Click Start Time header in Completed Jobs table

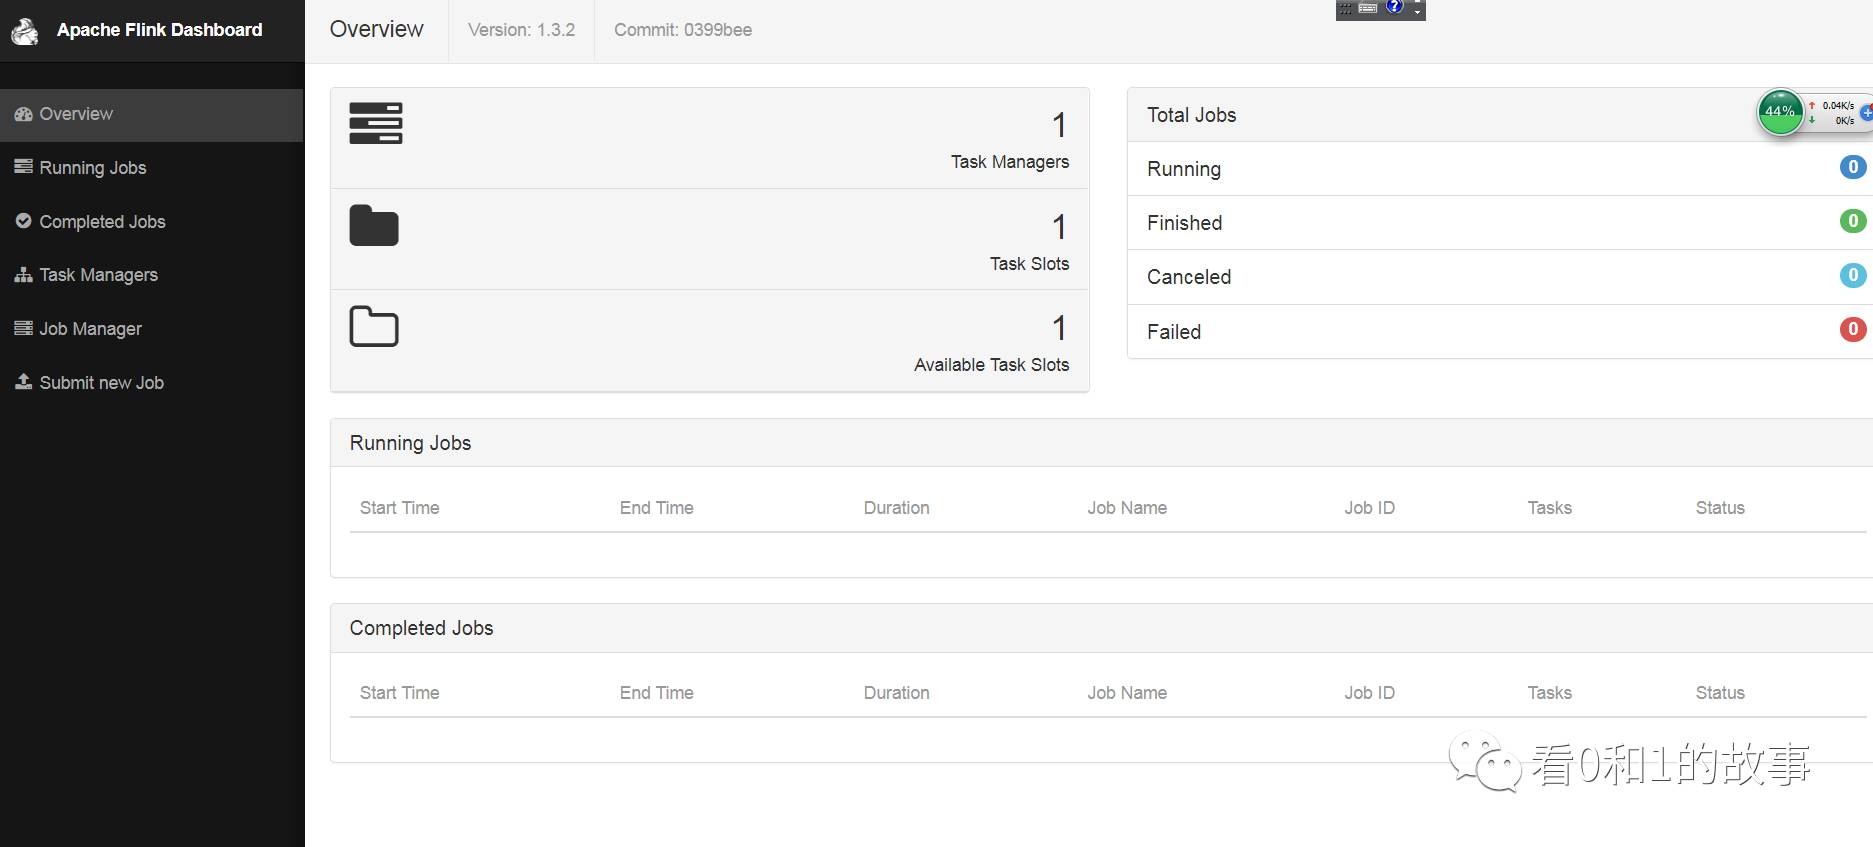(400, 693)
